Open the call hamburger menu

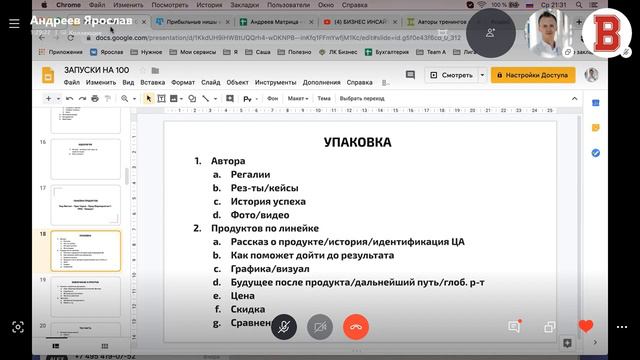pos(14,23)
